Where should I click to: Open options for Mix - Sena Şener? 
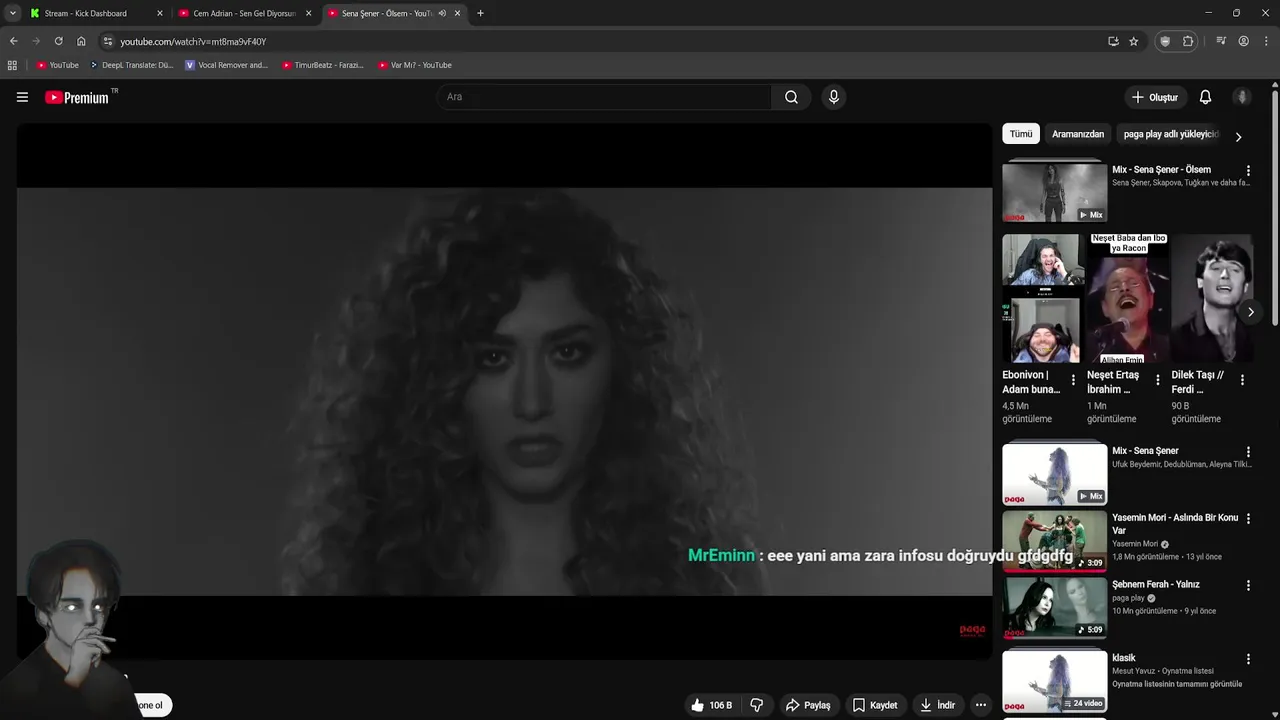pos(1247,452)
